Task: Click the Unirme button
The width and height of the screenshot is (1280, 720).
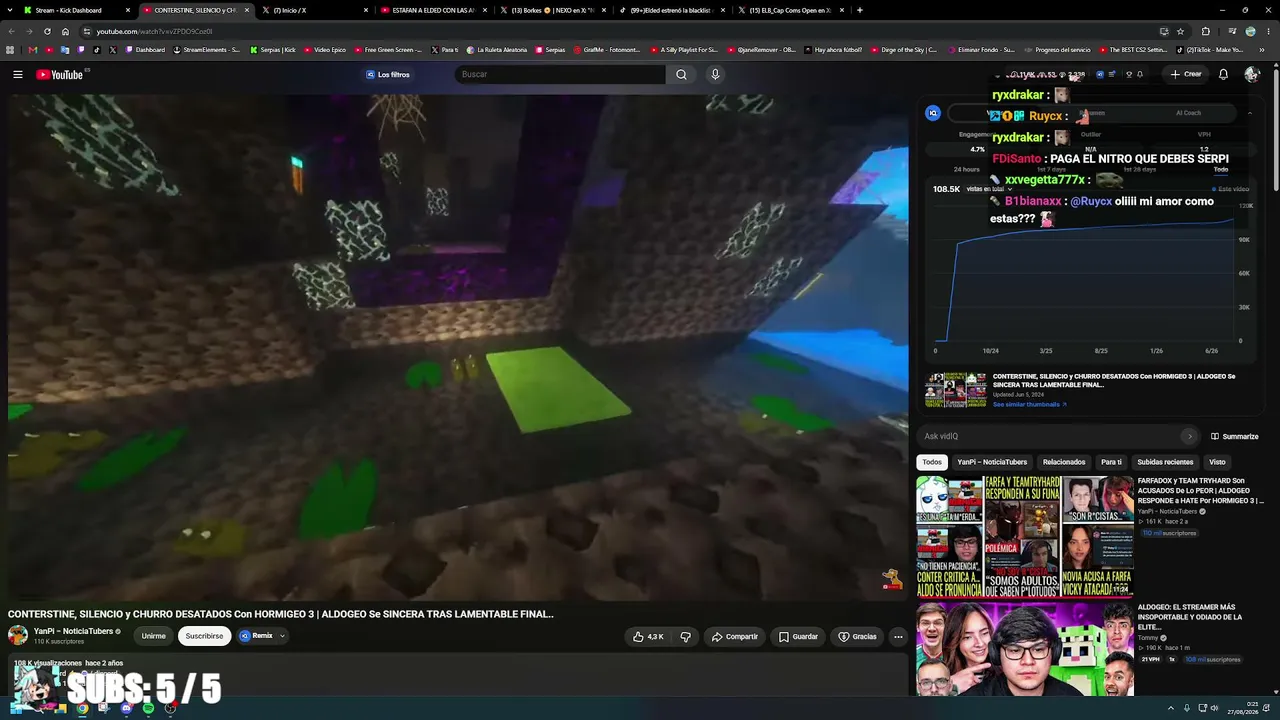Action: tap(153, 636)
